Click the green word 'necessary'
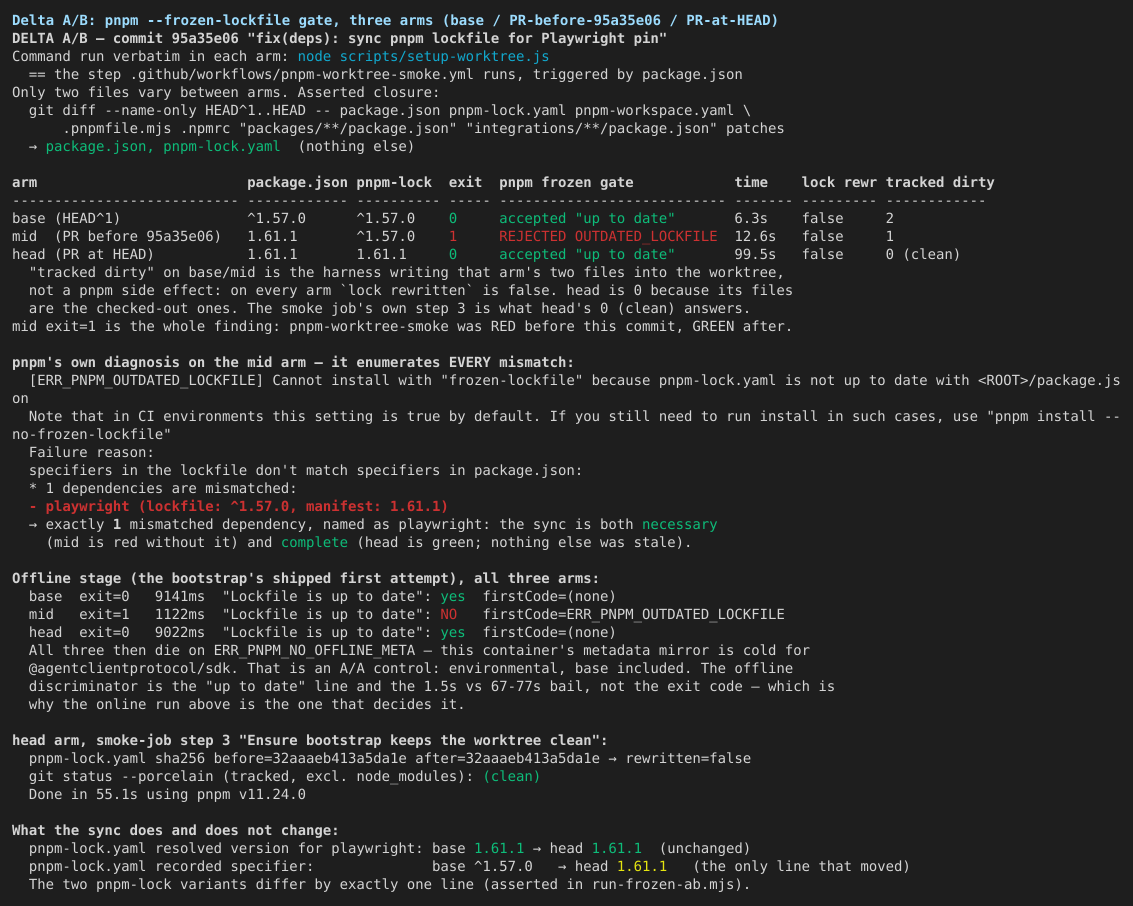Viewport: 1133px width, 906px height. [x=679, y=525]
